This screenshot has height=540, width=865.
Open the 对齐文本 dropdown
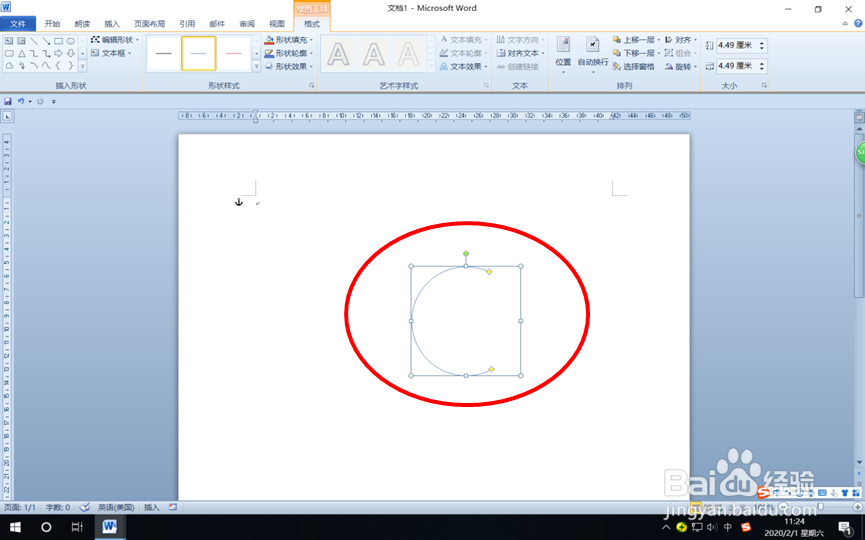pyautogui.click(x=521, y=54)
